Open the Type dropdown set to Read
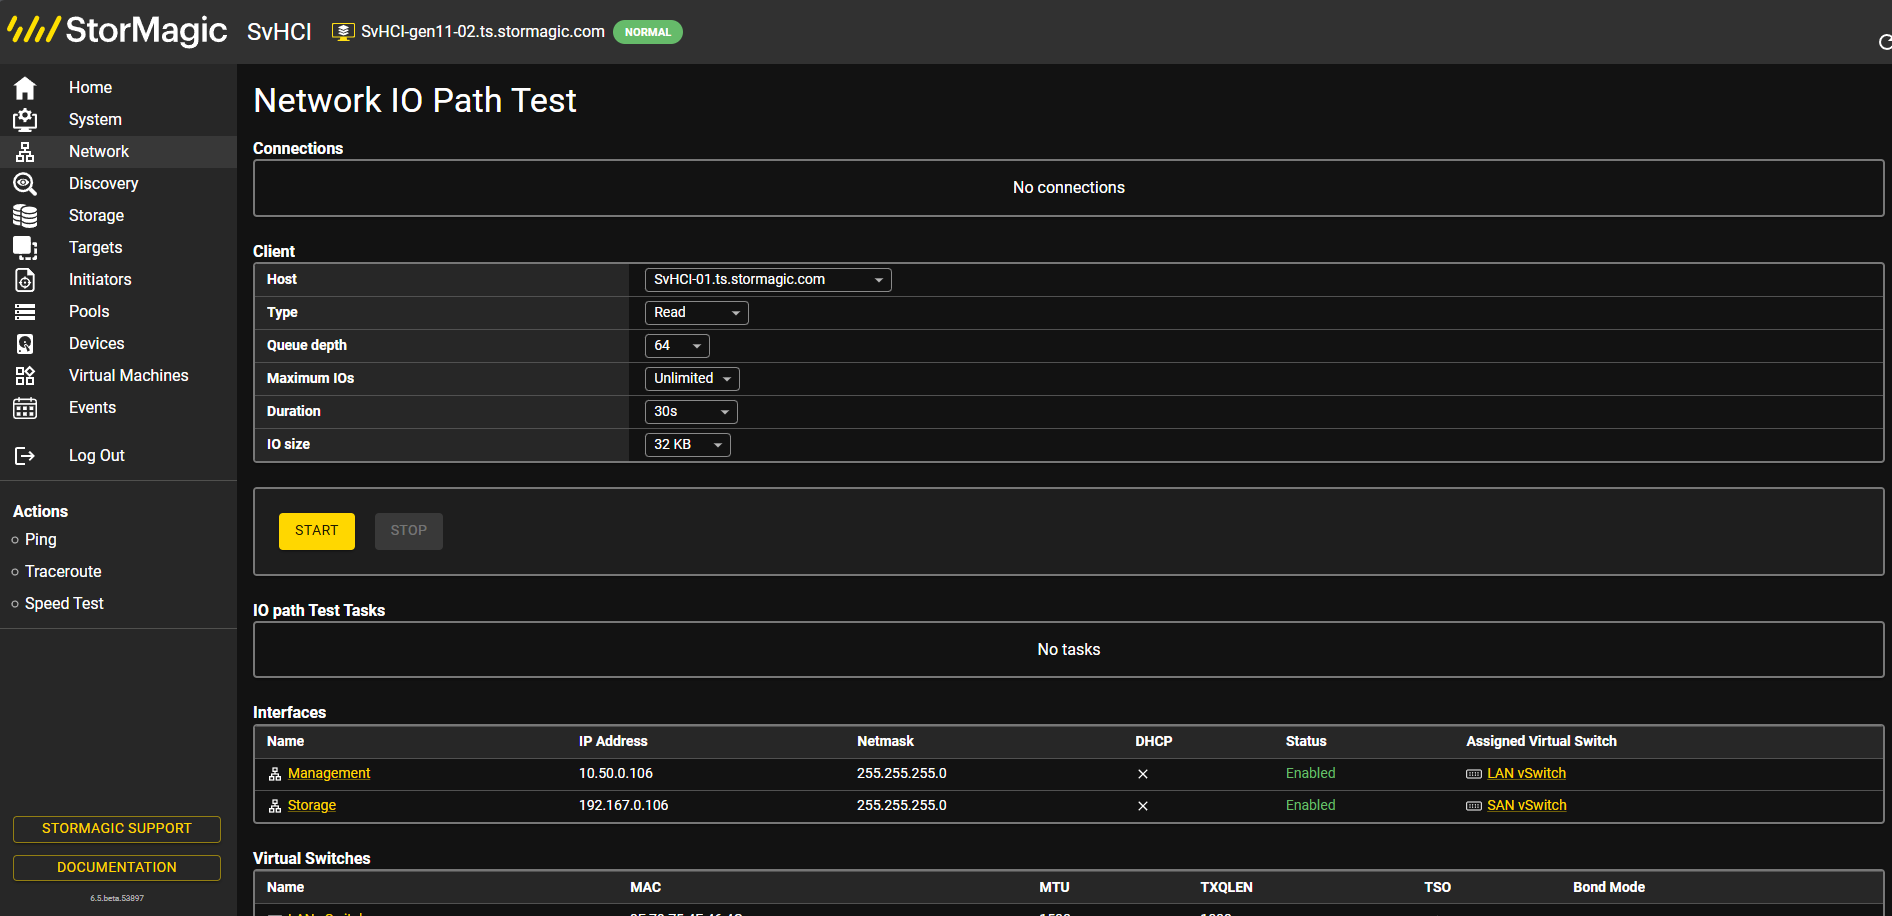 [697, 313]
